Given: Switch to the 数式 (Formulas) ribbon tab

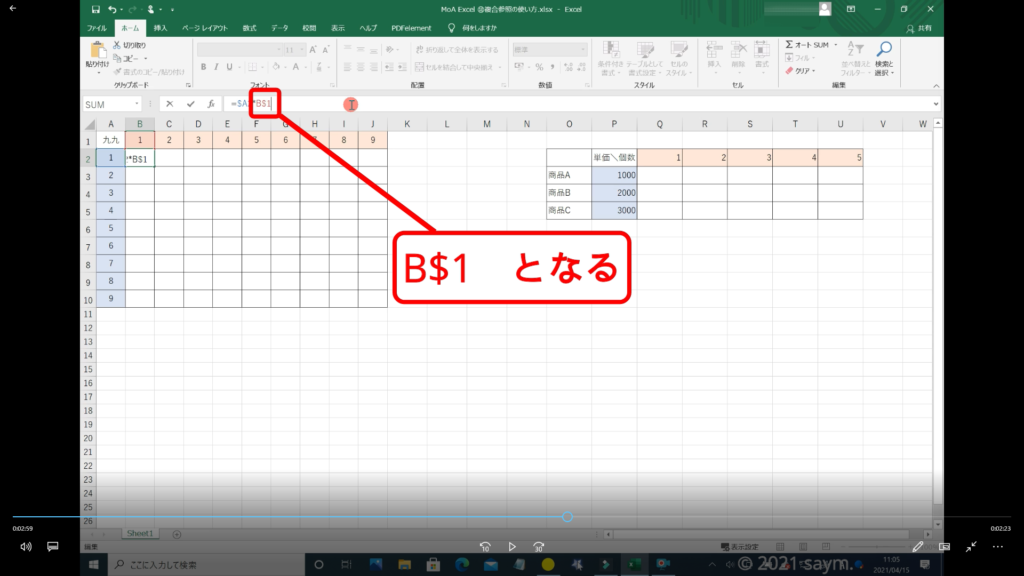Looking at the screenshot, I should coord(249,28).
